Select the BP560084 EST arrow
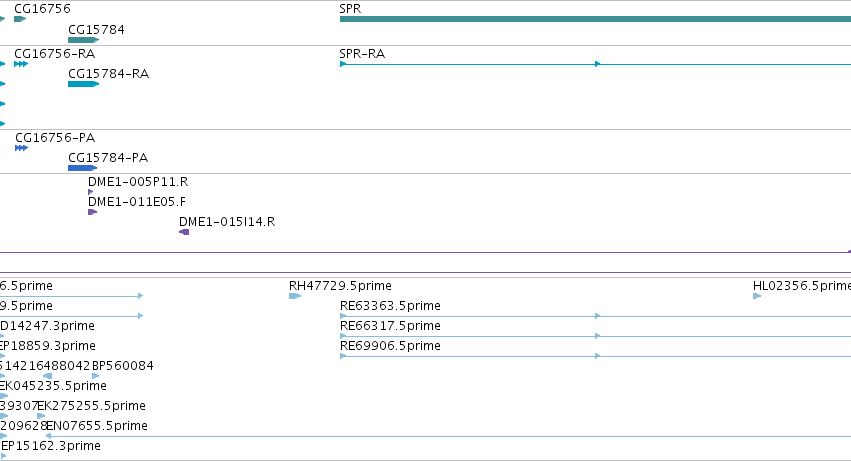This screenshot has width=851, height=461. [x=96, y=376]
